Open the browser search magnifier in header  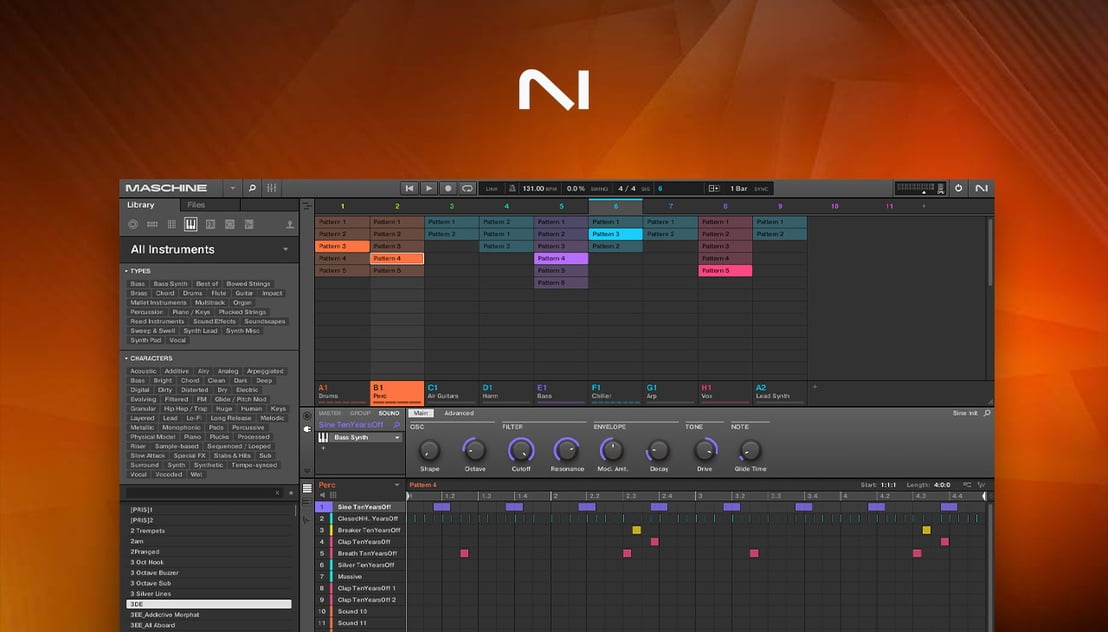pyautogui.click(x=252, y=188)
